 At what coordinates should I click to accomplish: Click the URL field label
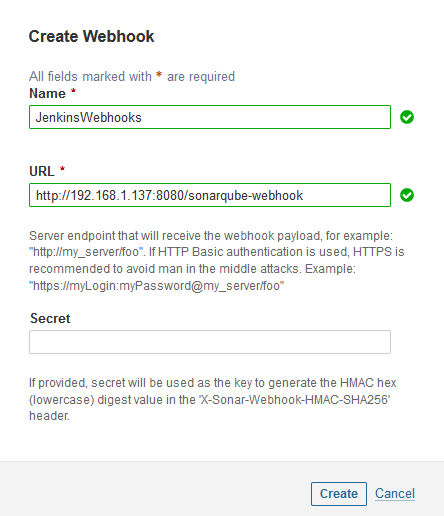point(42,171)
